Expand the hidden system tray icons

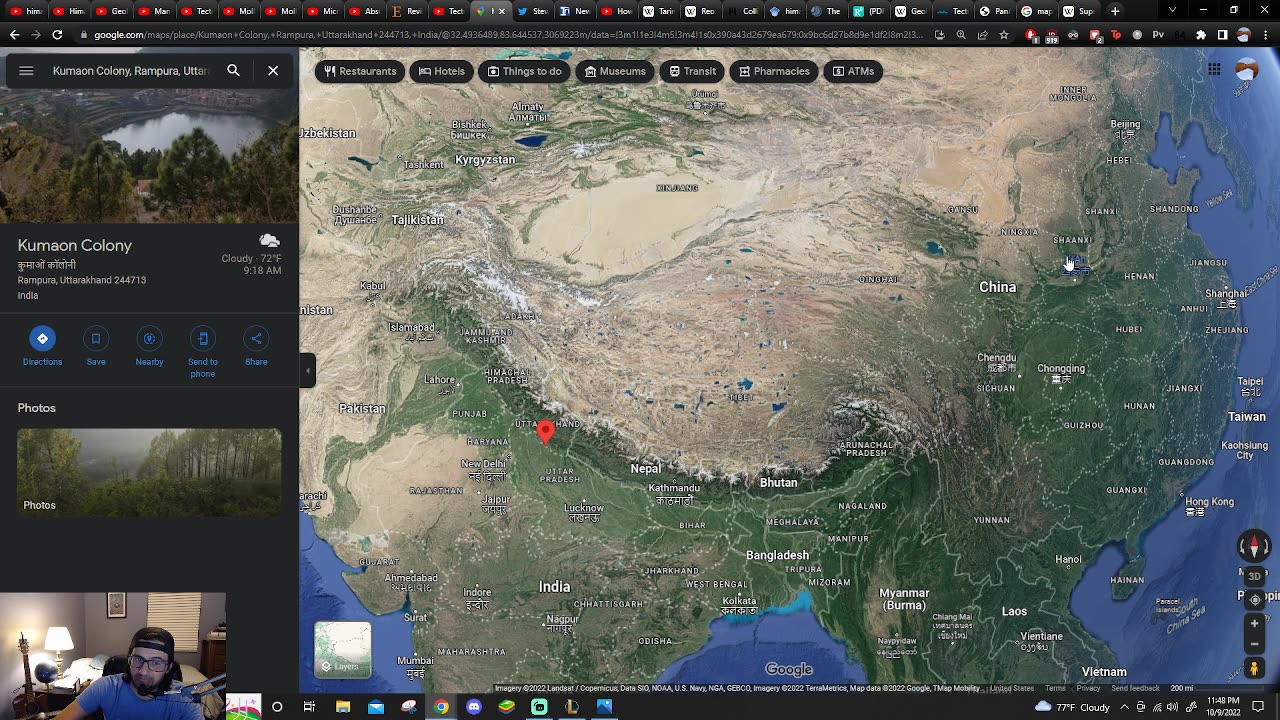[x=1124, y=707]
